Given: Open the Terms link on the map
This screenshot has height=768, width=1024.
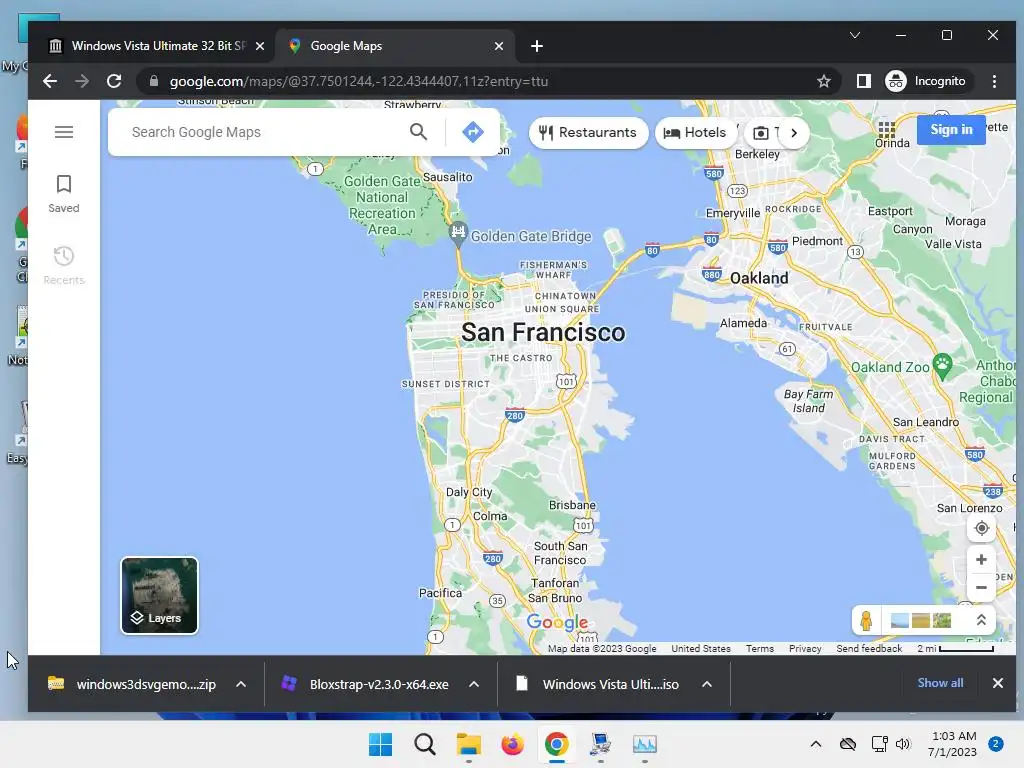Looking at the screenshot, I should pyautogui.click(x=760, y=648).
